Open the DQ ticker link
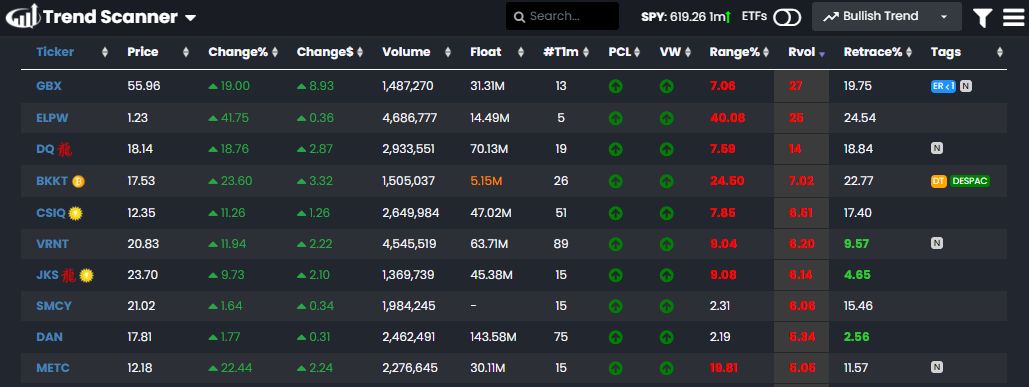This screenshot has height=387, width=1029. point(45,149)
